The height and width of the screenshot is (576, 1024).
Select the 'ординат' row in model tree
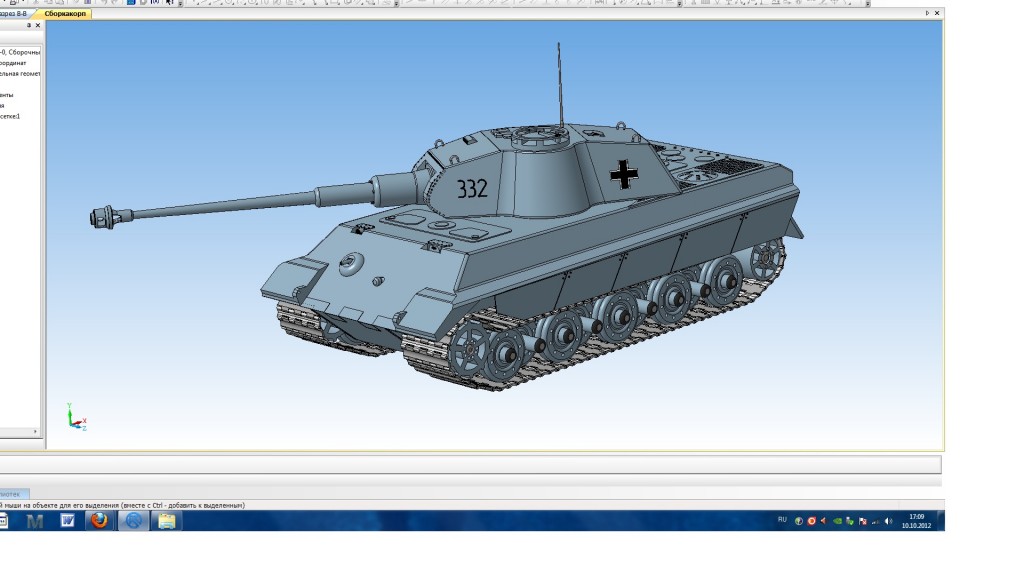click(14, 63)
